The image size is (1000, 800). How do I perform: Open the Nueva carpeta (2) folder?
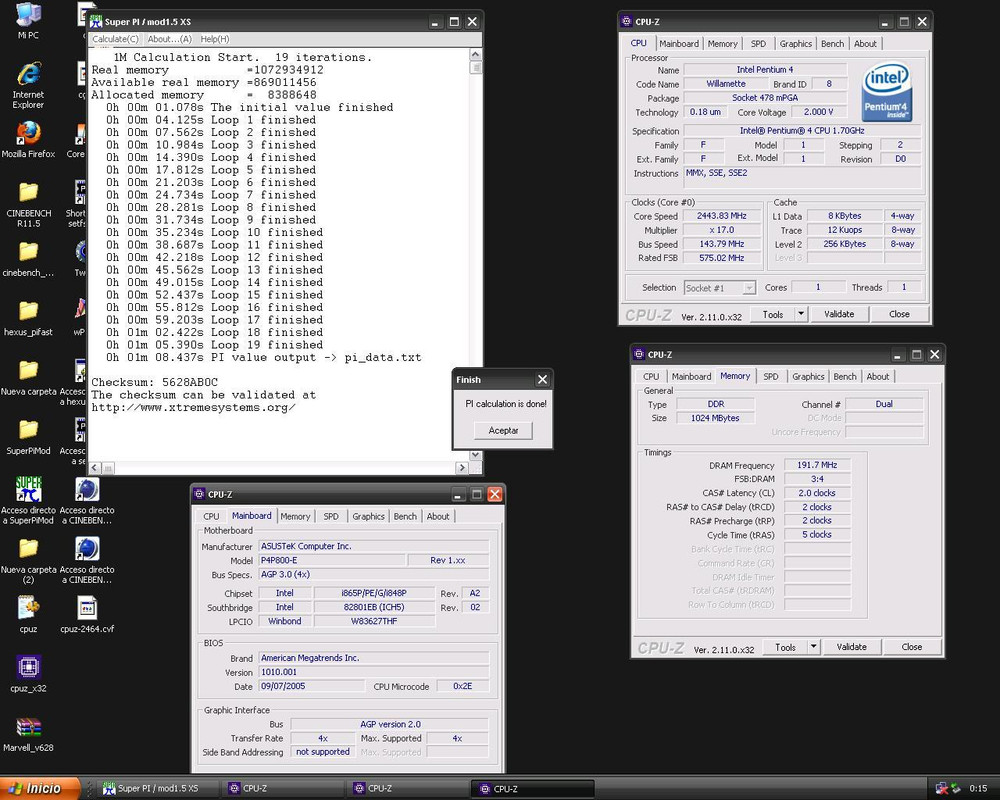[x=28, y=560]
